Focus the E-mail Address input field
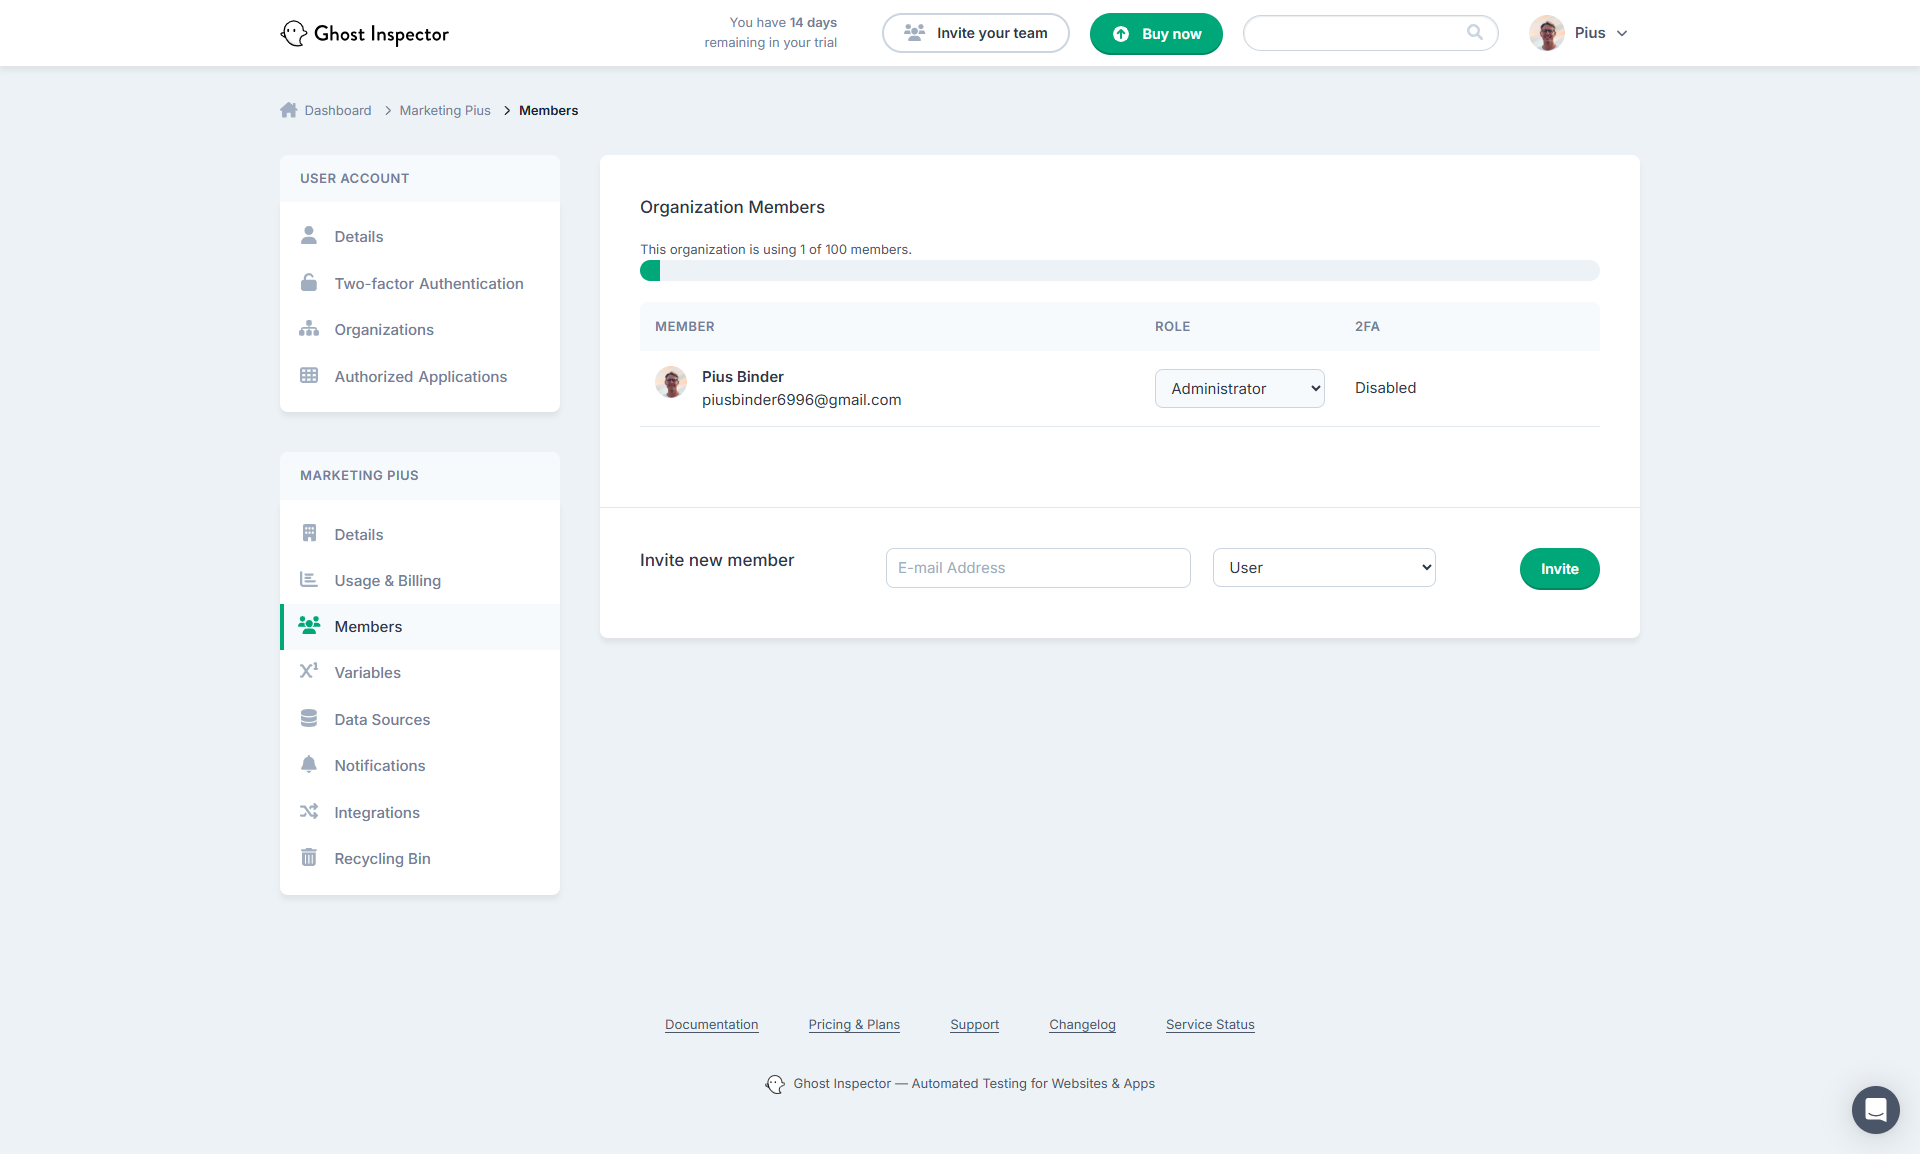The image size is (1920, 1154). pos(1037,568)
